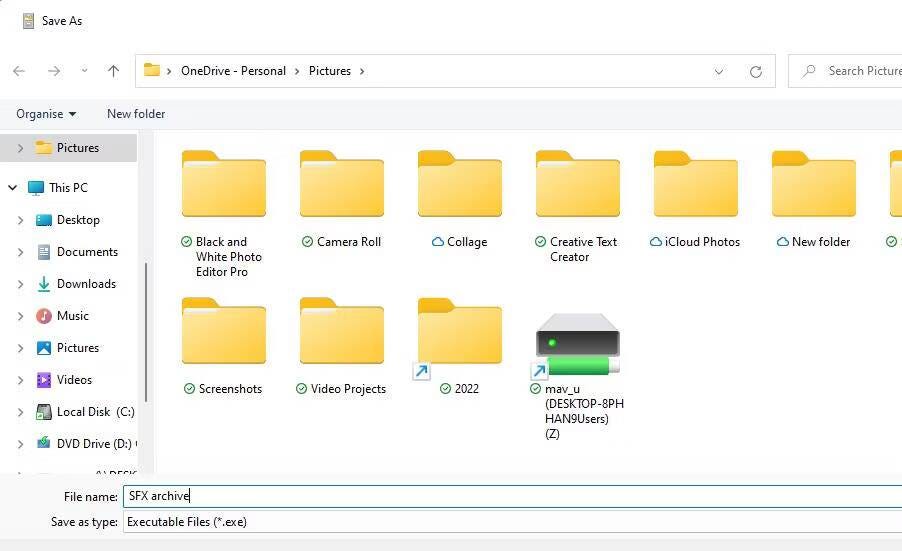
Task: Select Pictures in the address path
Action: [330, 71]
